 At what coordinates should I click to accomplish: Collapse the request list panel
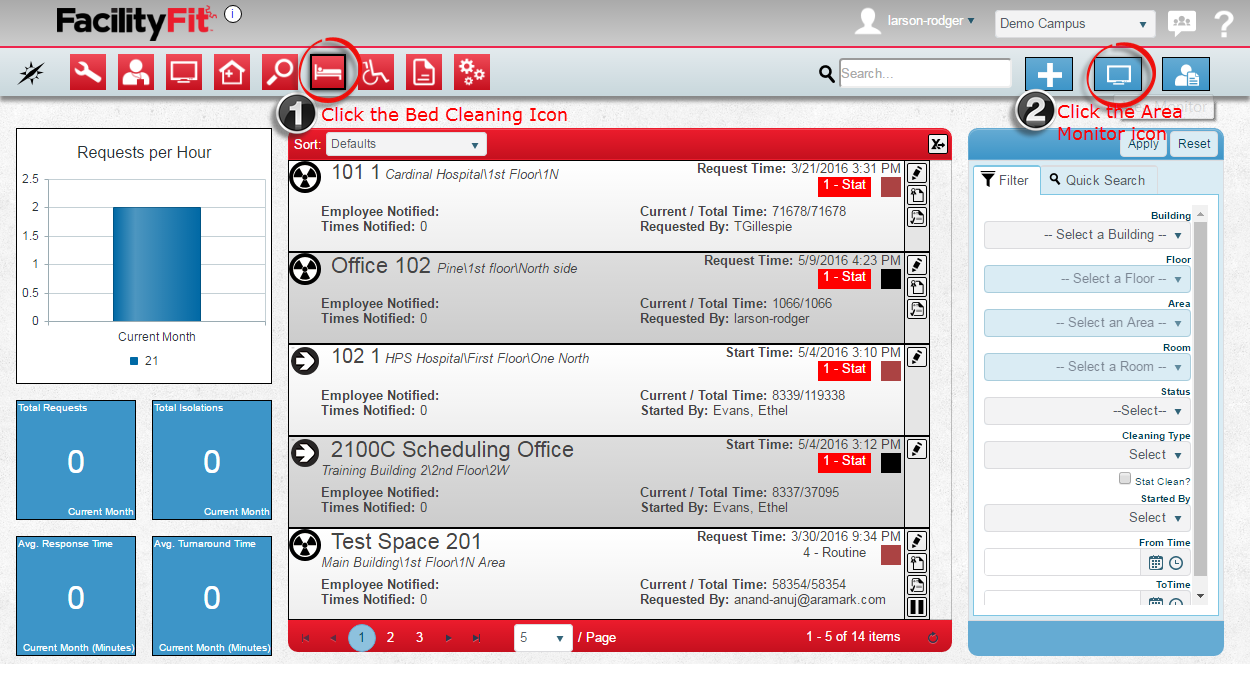937,144
